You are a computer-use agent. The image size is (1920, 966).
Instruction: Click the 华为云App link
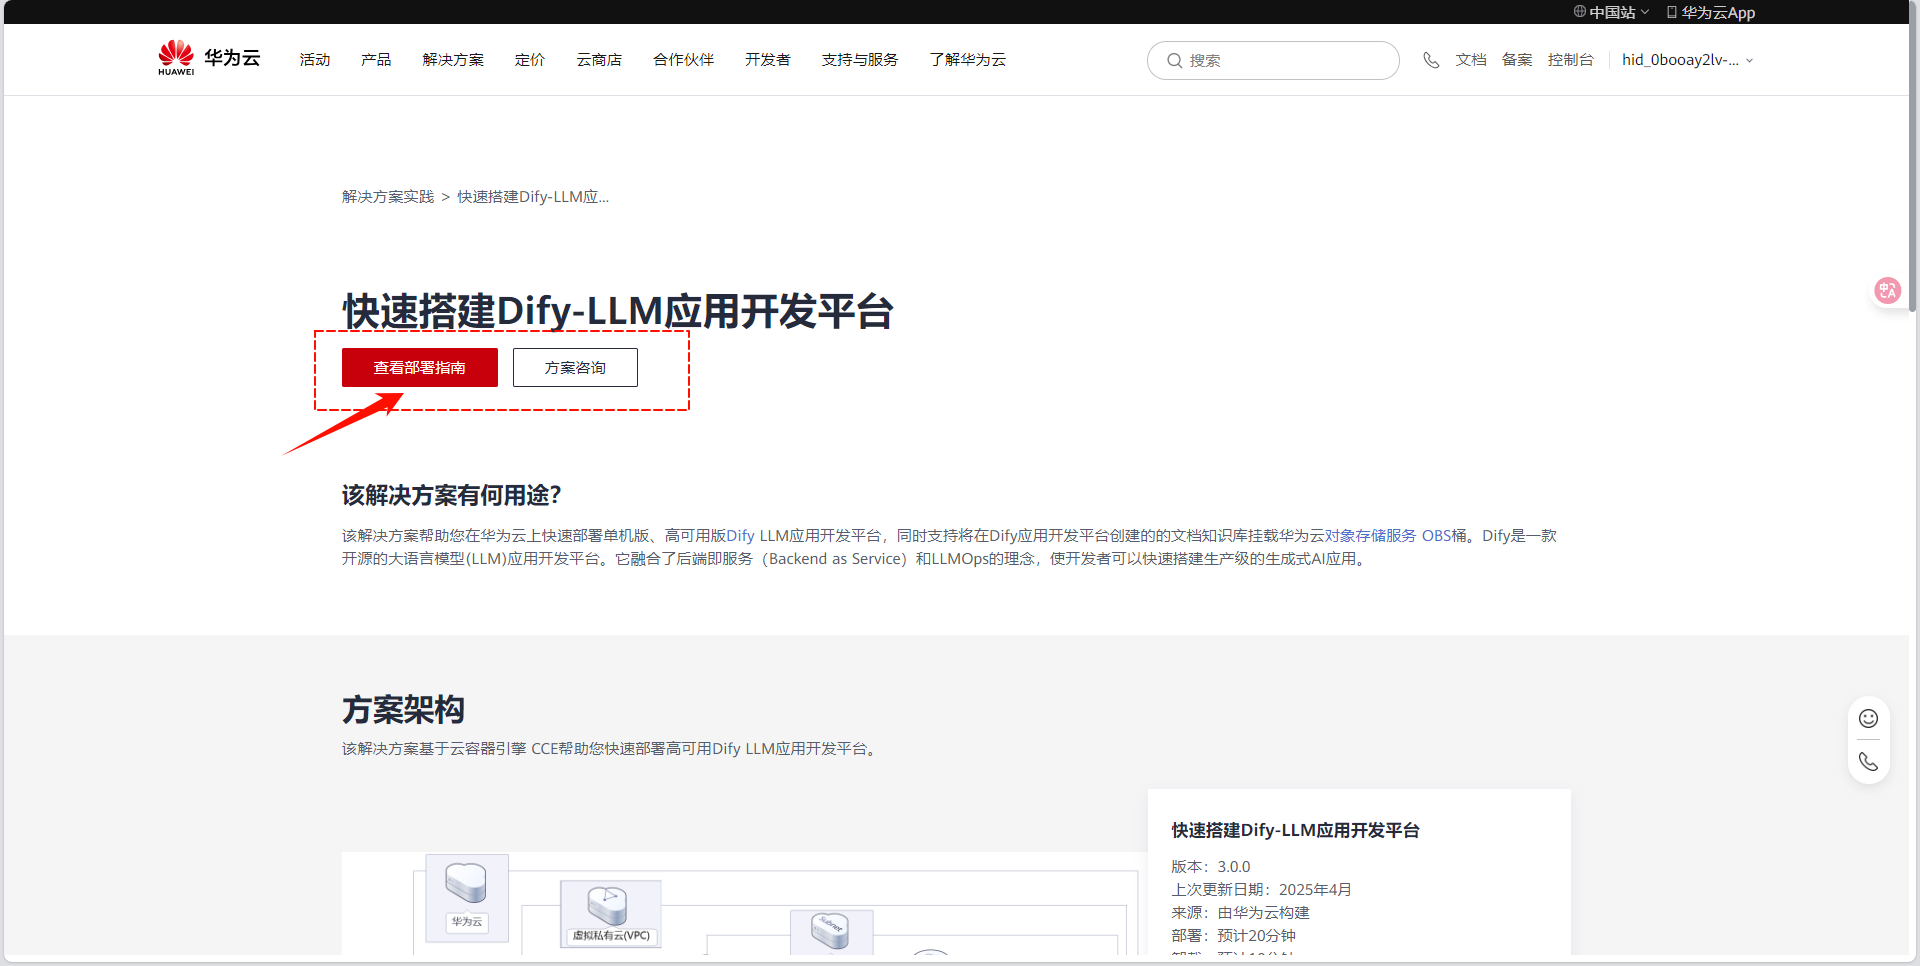point(1718,12)
